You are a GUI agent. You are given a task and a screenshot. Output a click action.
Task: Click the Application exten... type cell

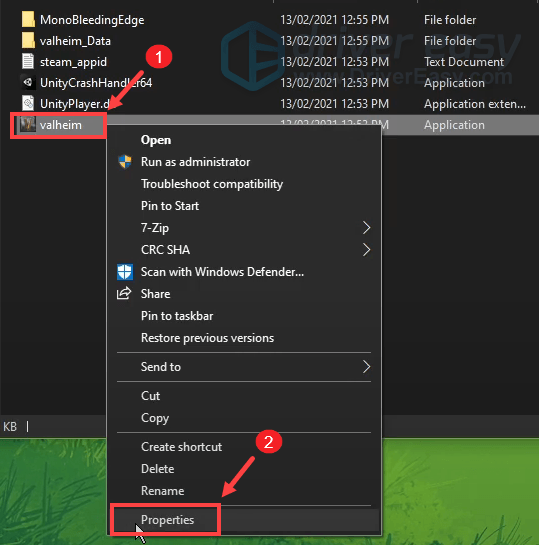coord(475,104)
